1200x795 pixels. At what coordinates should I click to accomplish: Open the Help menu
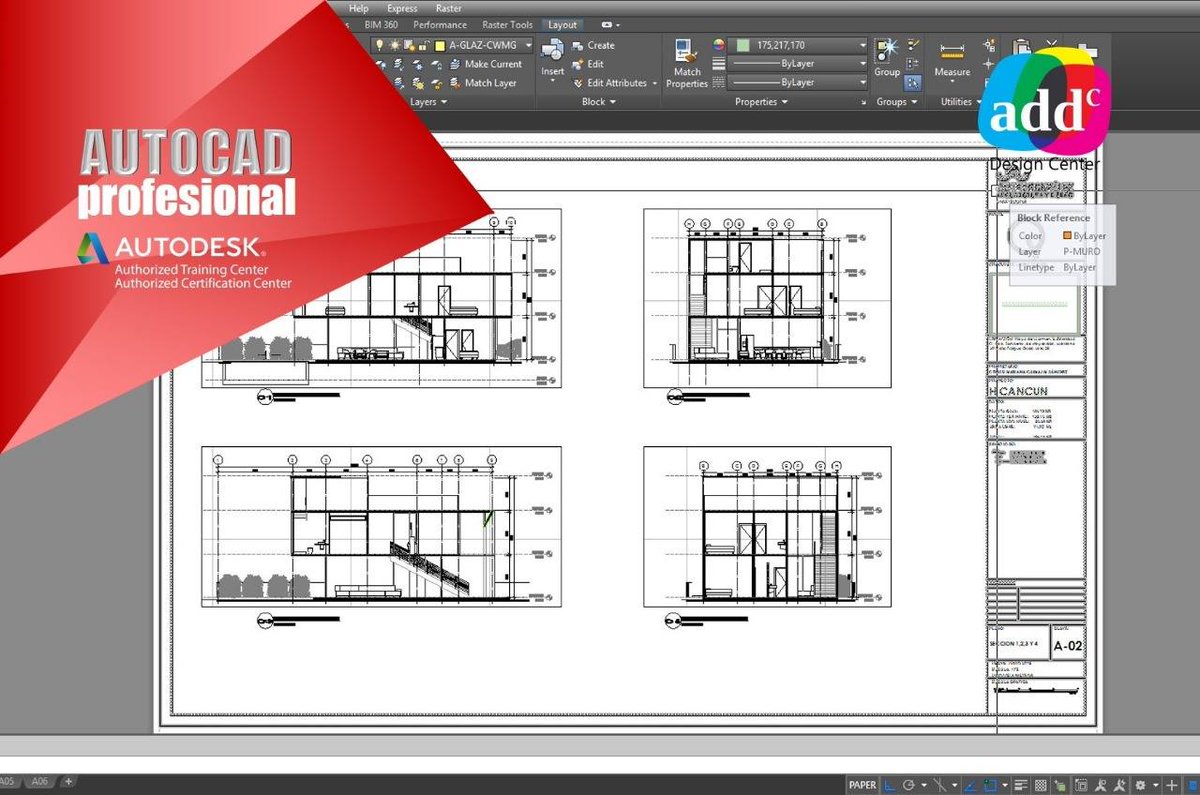tap(358, 8)
